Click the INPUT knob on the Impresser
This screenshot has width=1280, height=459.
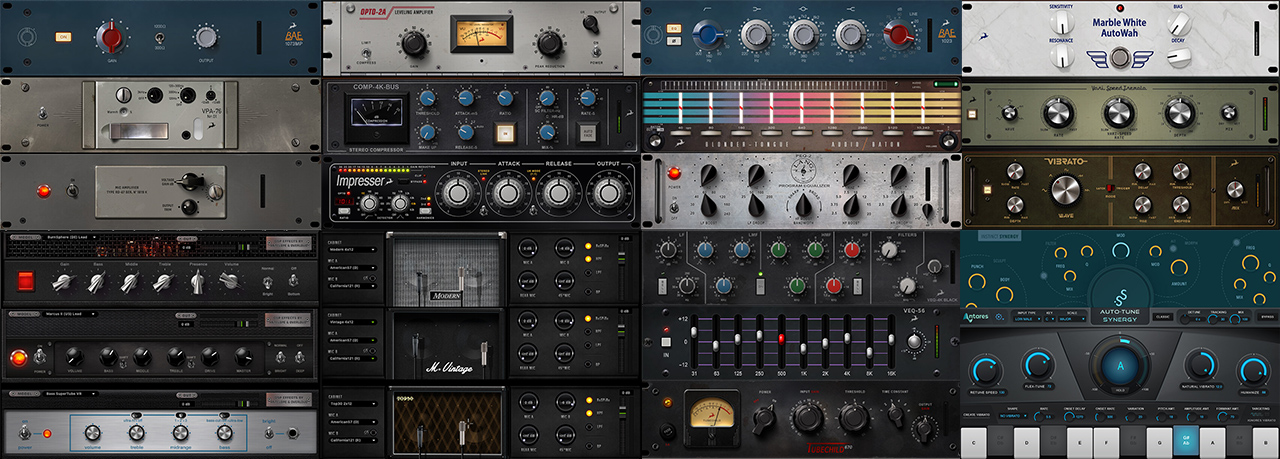[x=458, y=192]
